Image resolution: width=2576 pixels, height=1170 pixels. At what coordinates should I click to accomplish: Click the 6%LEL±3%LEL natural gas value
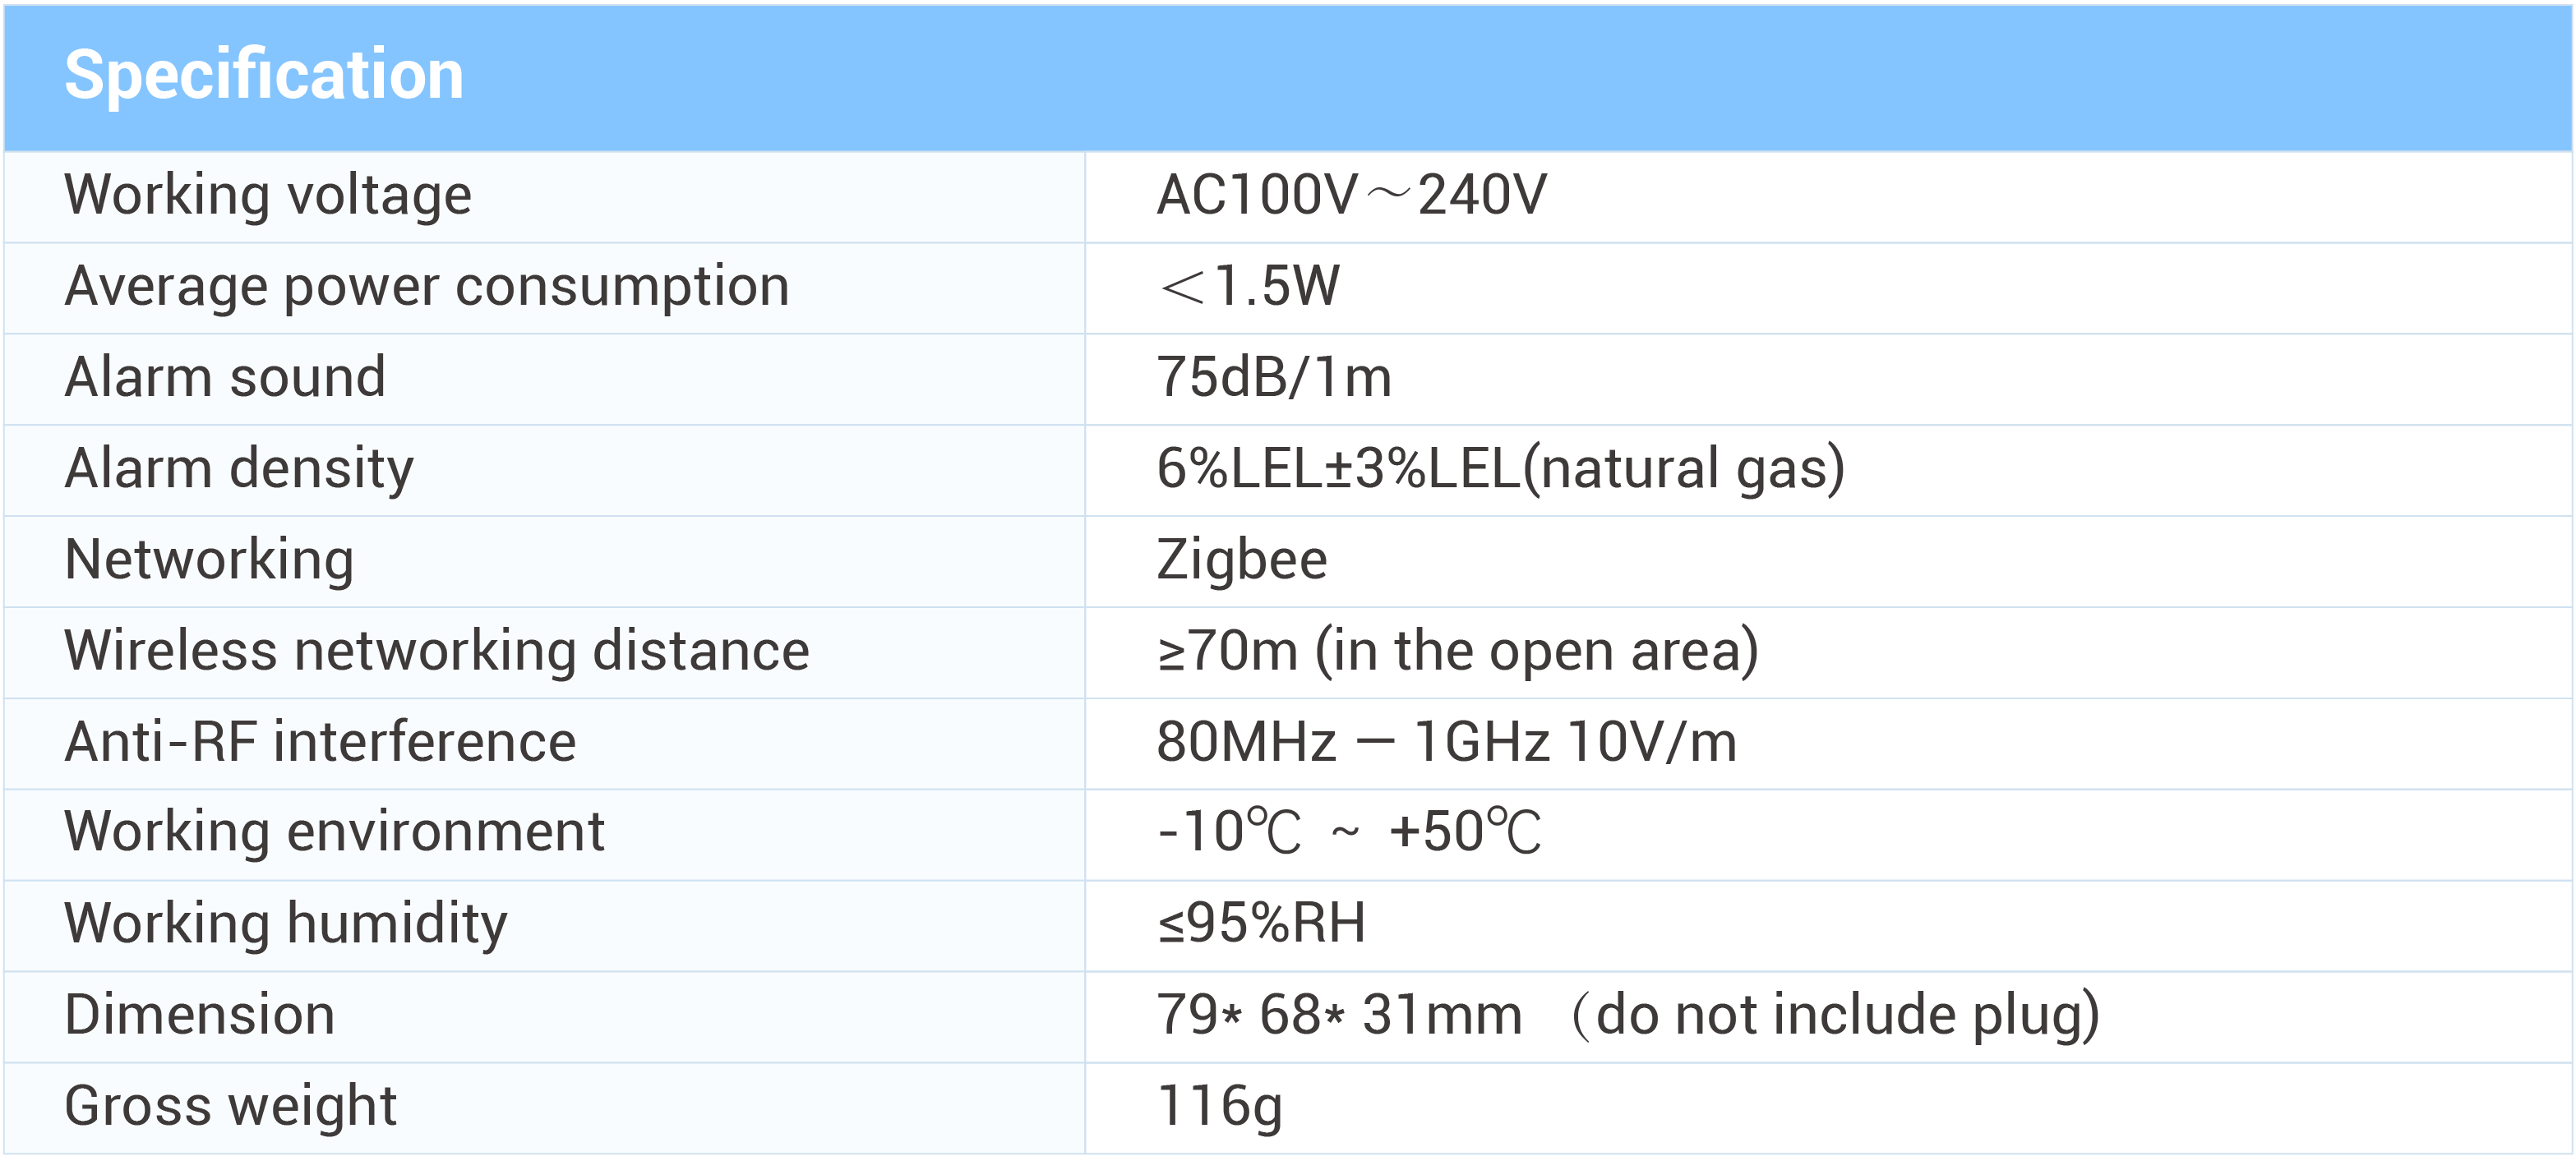1501,469
